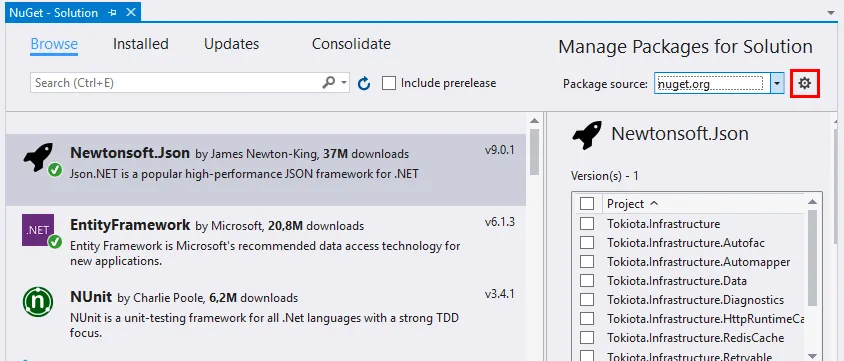The width and height of the screenshot is (844, 361).
Task: Click project list scroll down arrow
Action: point(813,355)
